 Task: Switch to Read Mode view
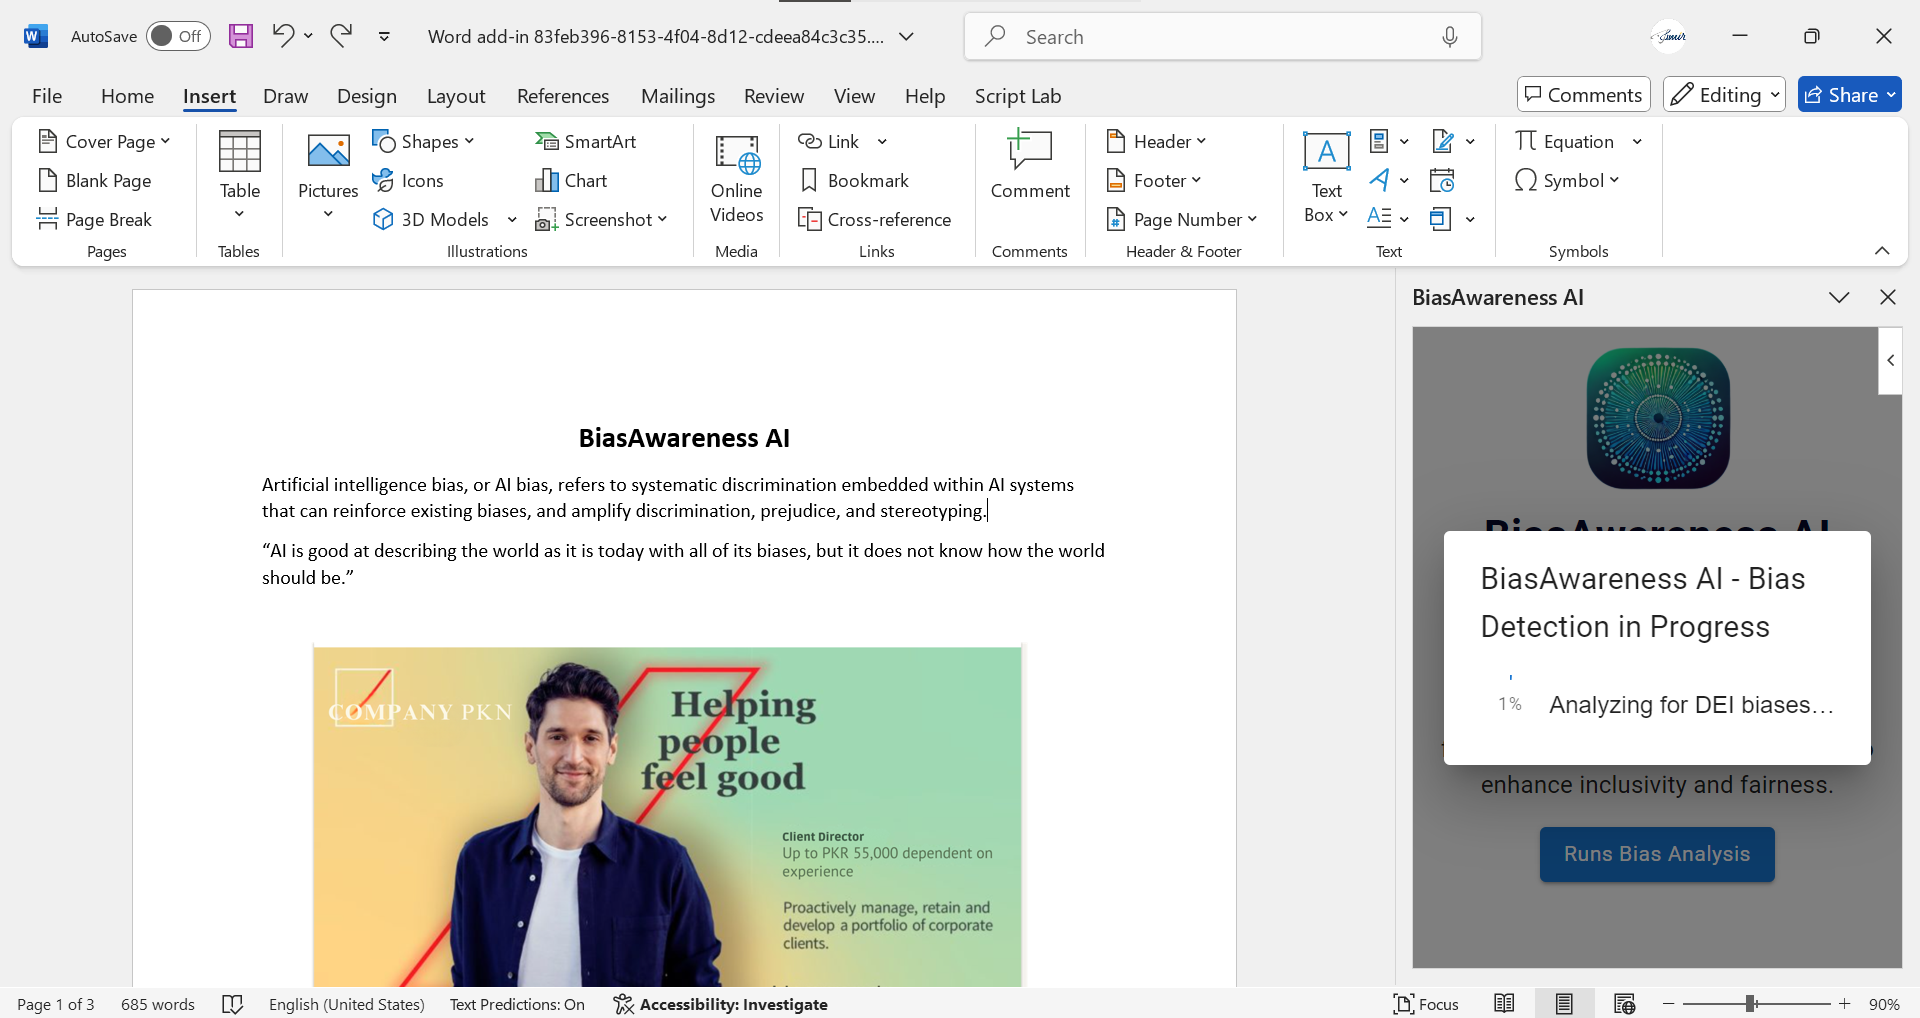(1504, 1004)
